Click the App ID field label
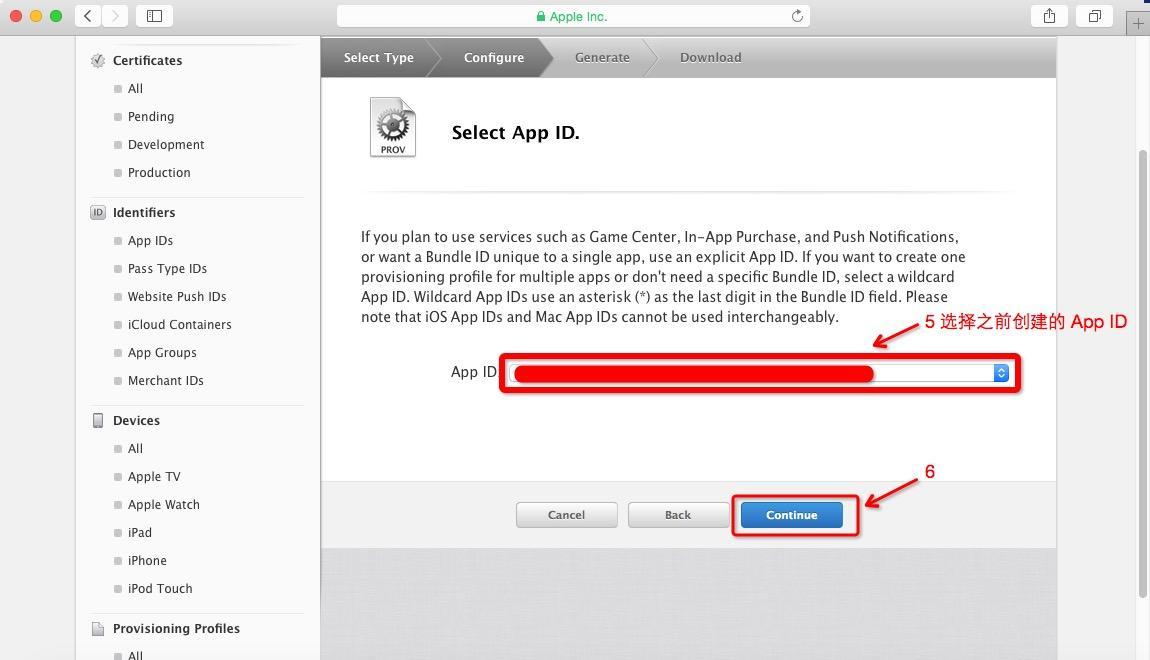Image resolution: width=1150 pixels, height=660 pixels. [x=474, y=372]
